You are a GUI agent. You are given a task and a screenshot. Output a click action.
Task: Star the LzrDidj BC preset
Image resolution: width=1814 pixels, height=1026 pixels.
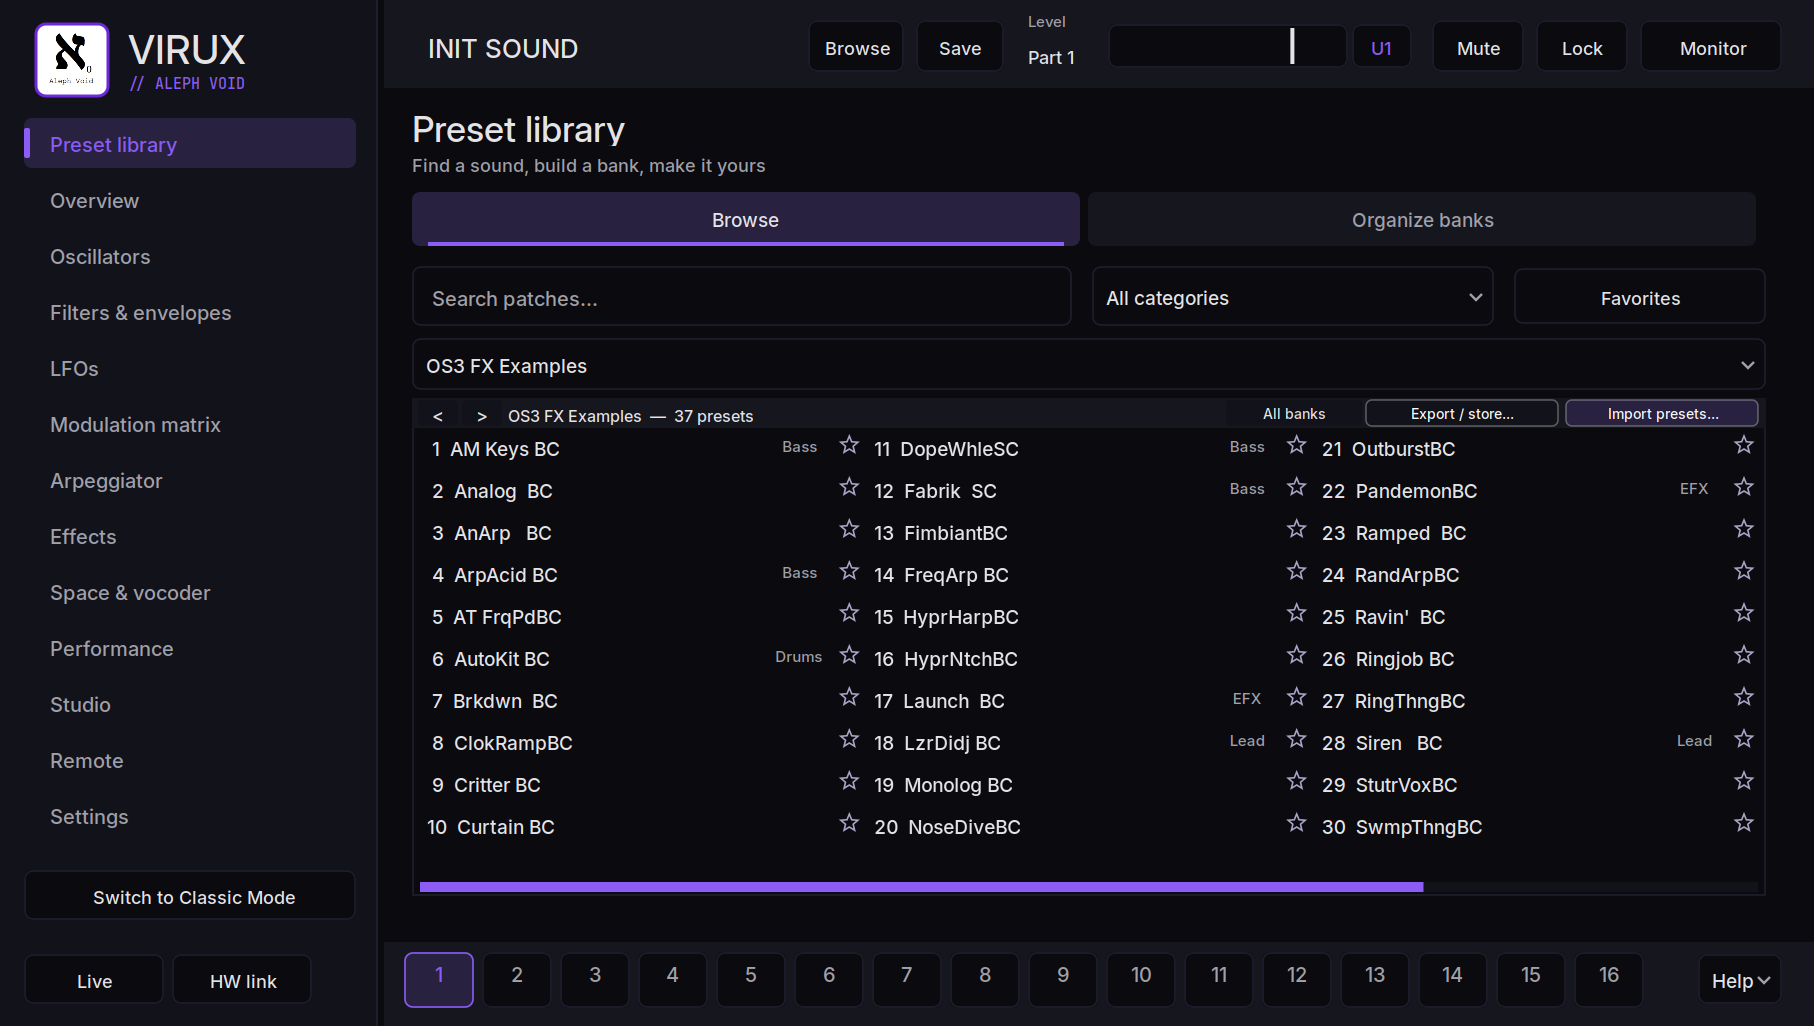[1296, 739]
